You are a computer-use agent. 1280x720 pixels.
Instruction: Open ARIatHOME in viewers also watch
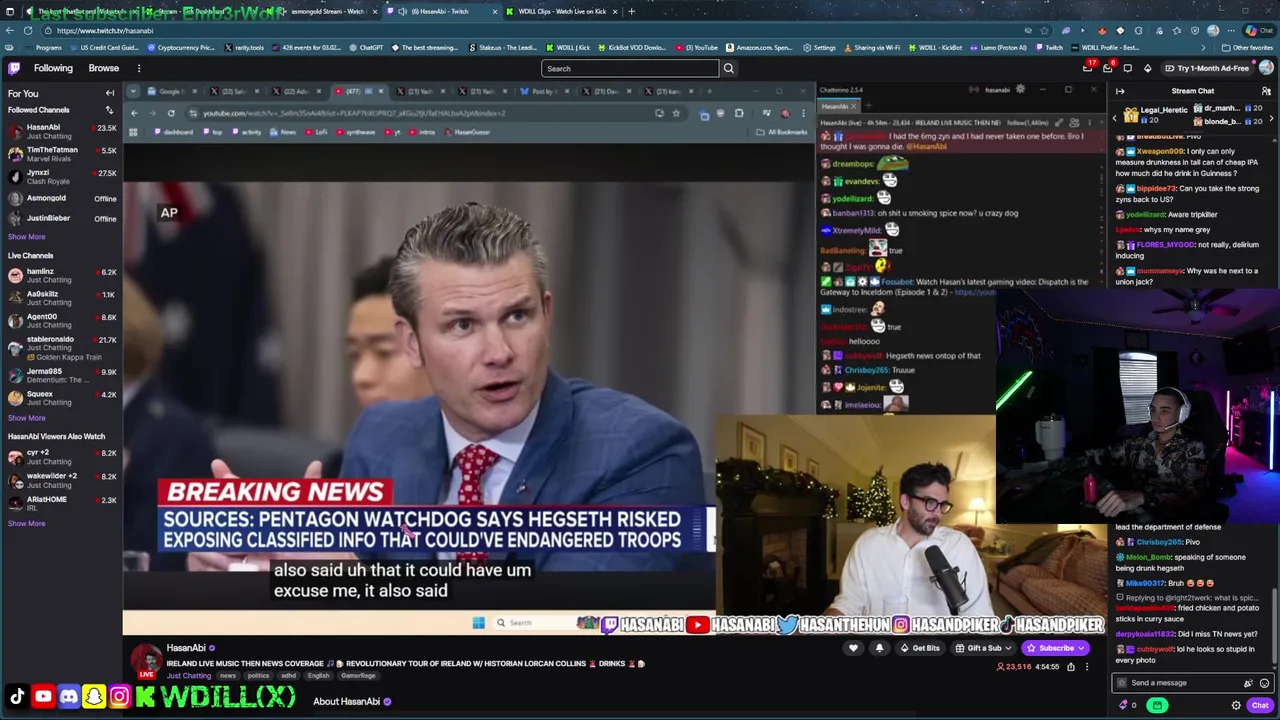point(61,503)
